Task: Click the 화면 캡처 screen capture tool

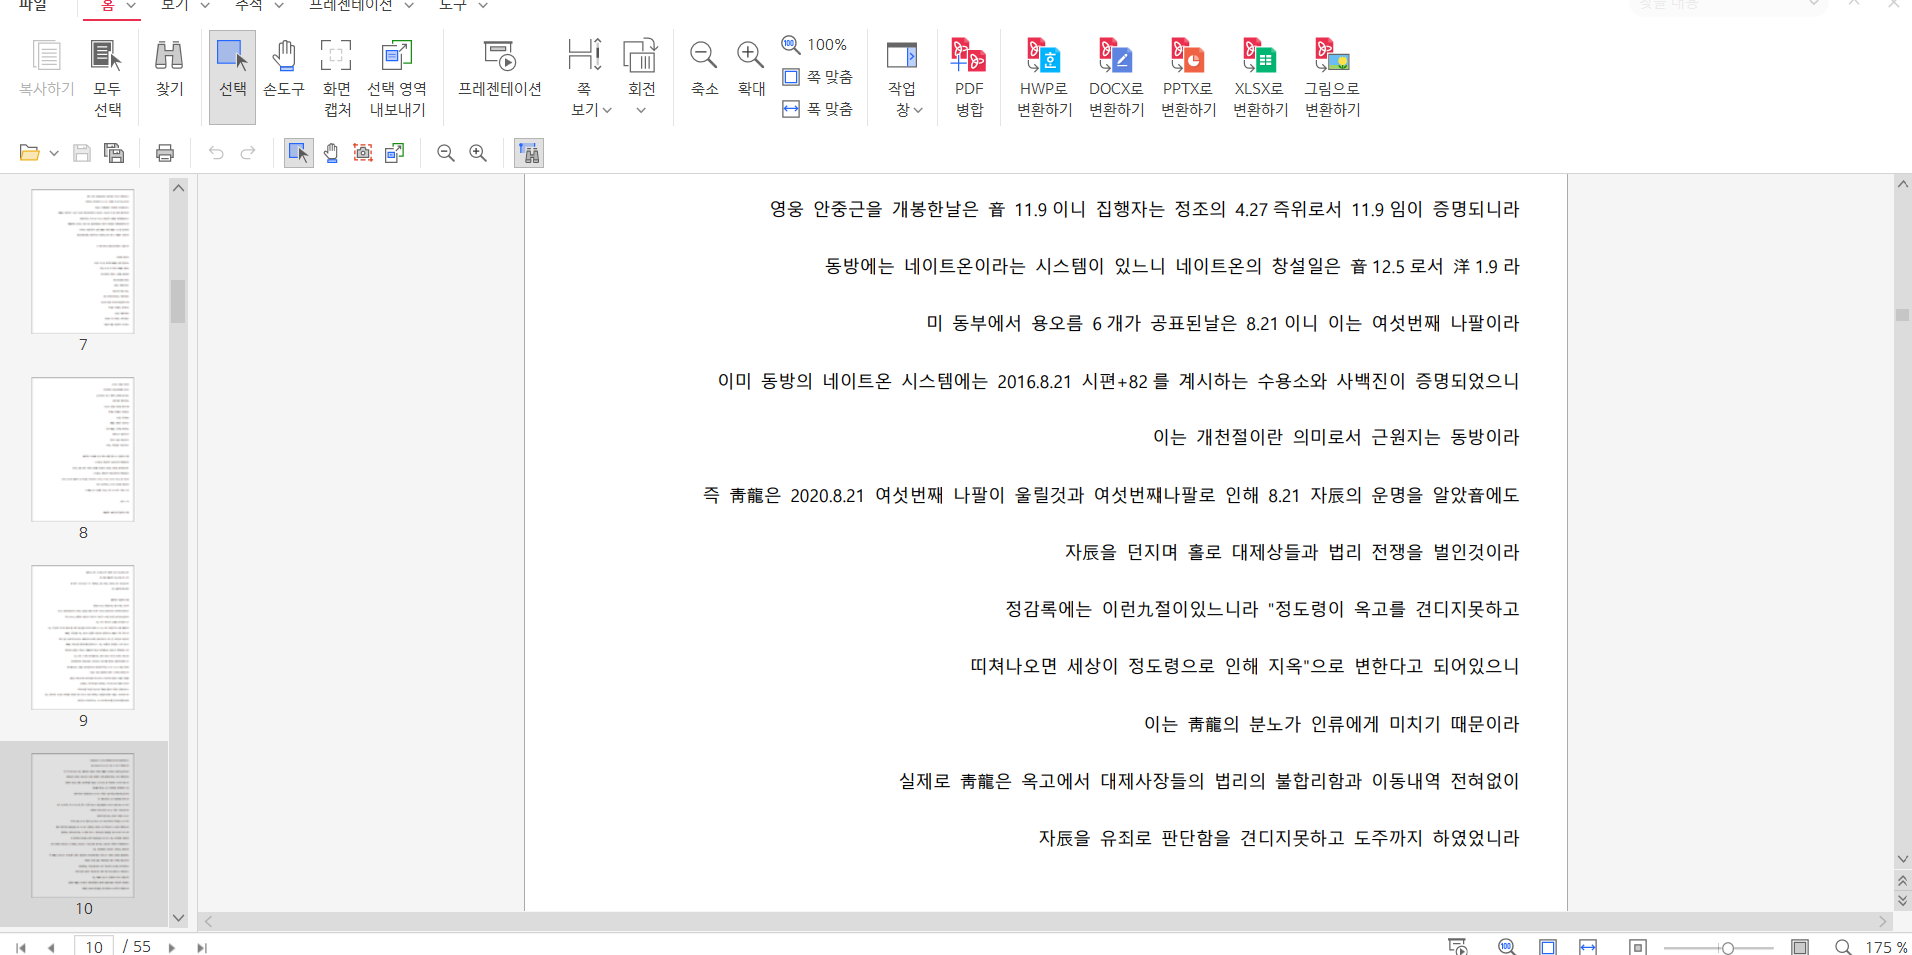Action: coord(336,77)
